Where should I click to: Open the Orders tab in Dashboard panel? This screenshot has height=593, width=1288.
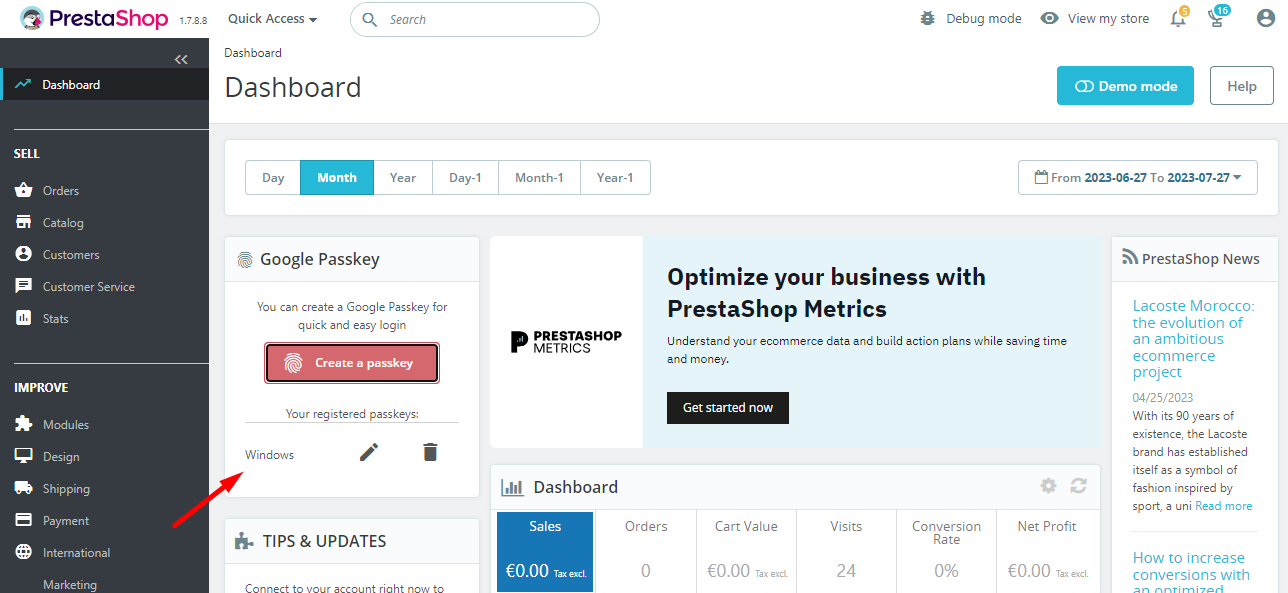click(646, 552)
